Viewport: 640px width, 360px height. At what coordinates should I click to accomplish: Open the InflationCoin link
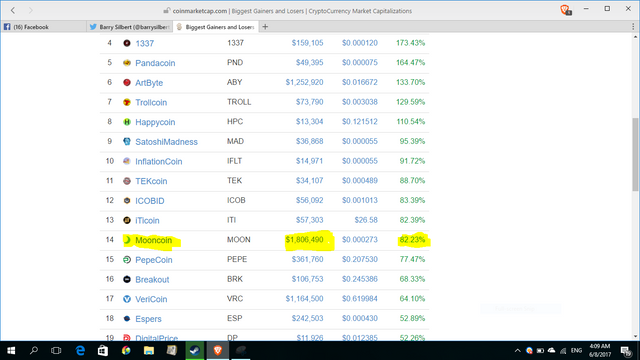click(x=159, y=162)
